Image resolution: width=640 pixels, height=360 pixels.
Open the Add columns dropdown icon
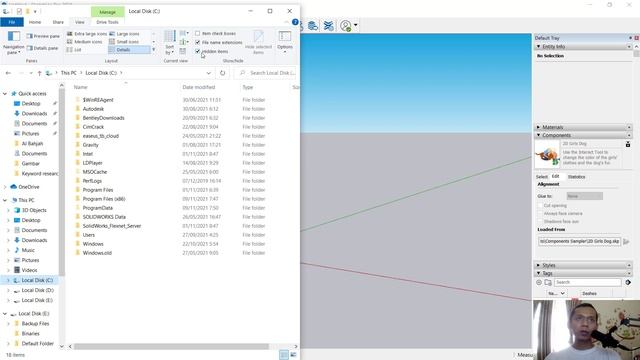point(184,42)
